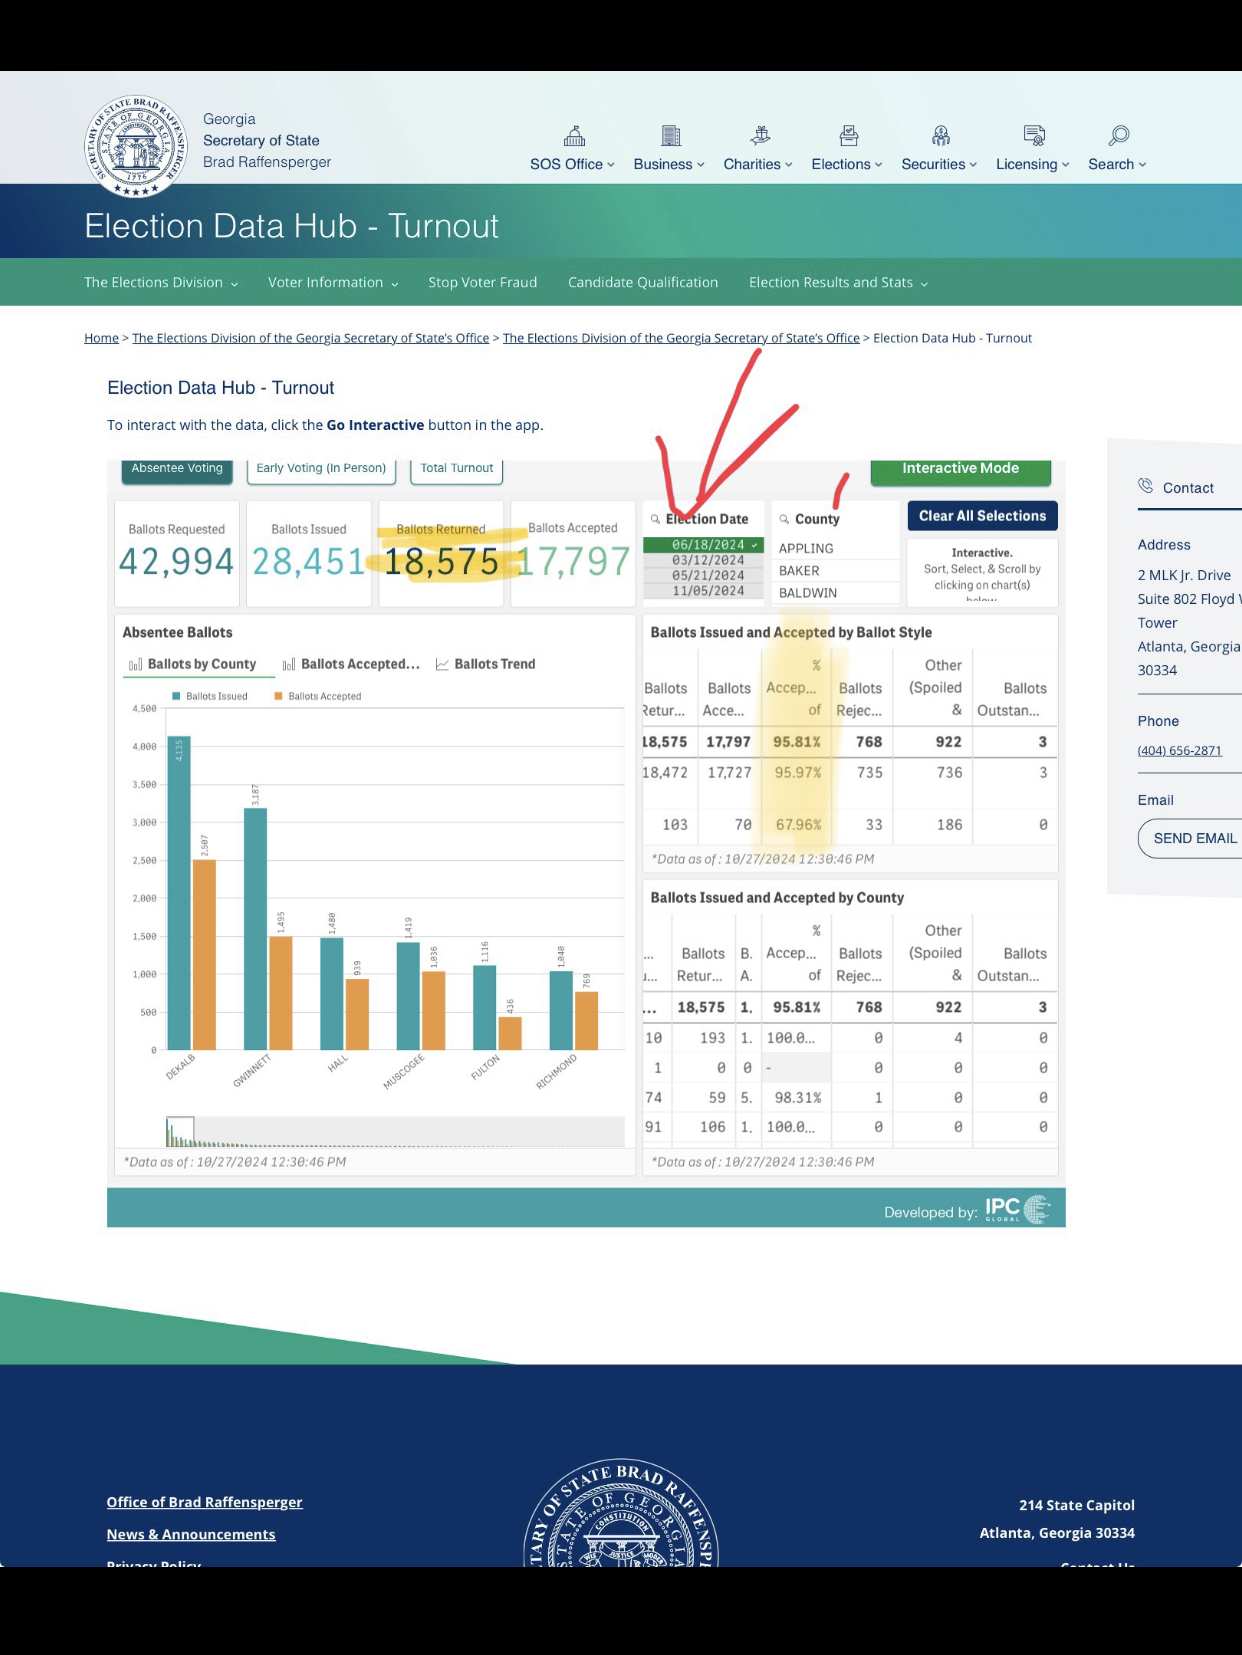The height and width of the screenshot is (1655, 1242).
Task: Click the Ballots Accepted bar chart icon
Action: tap(289, 664)
